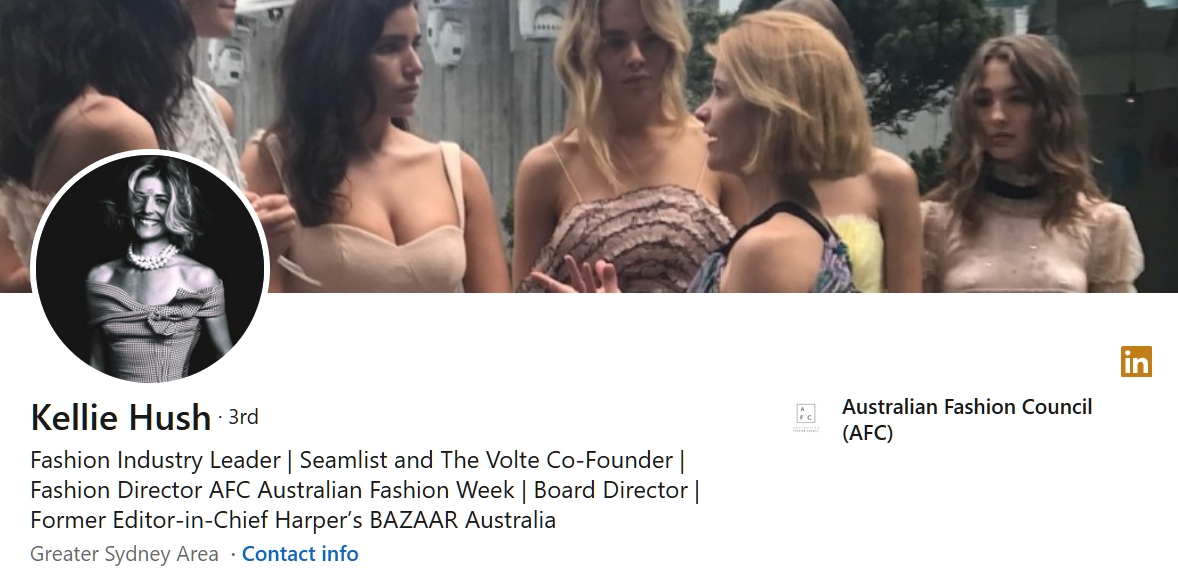The width and height of the screenshot is (1178, 574).
Task: Click the Contact info link
Action: [x=300, y=554]
